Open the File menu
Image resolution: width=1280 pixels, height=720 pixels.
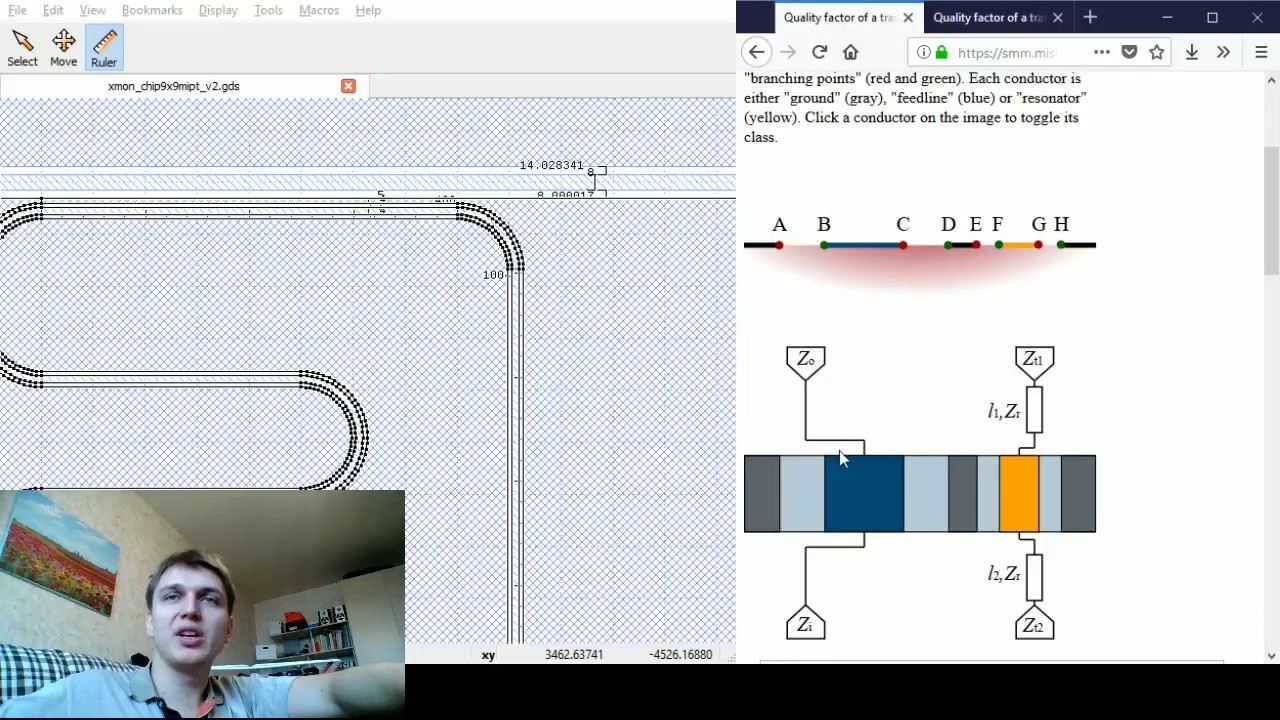coord(17,10)
